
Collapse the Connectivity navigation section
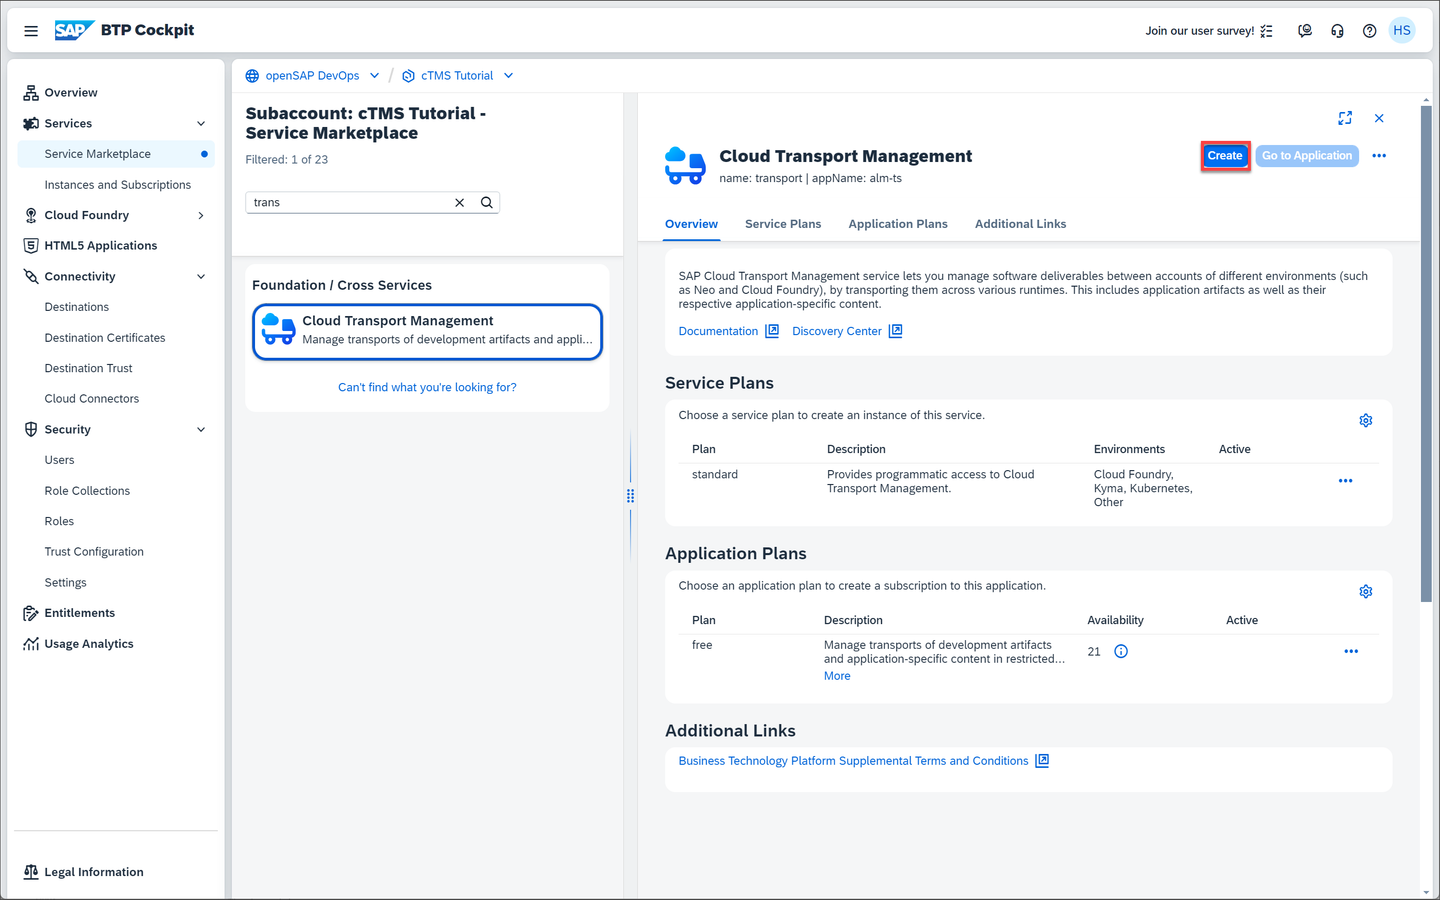pos(201,277)
